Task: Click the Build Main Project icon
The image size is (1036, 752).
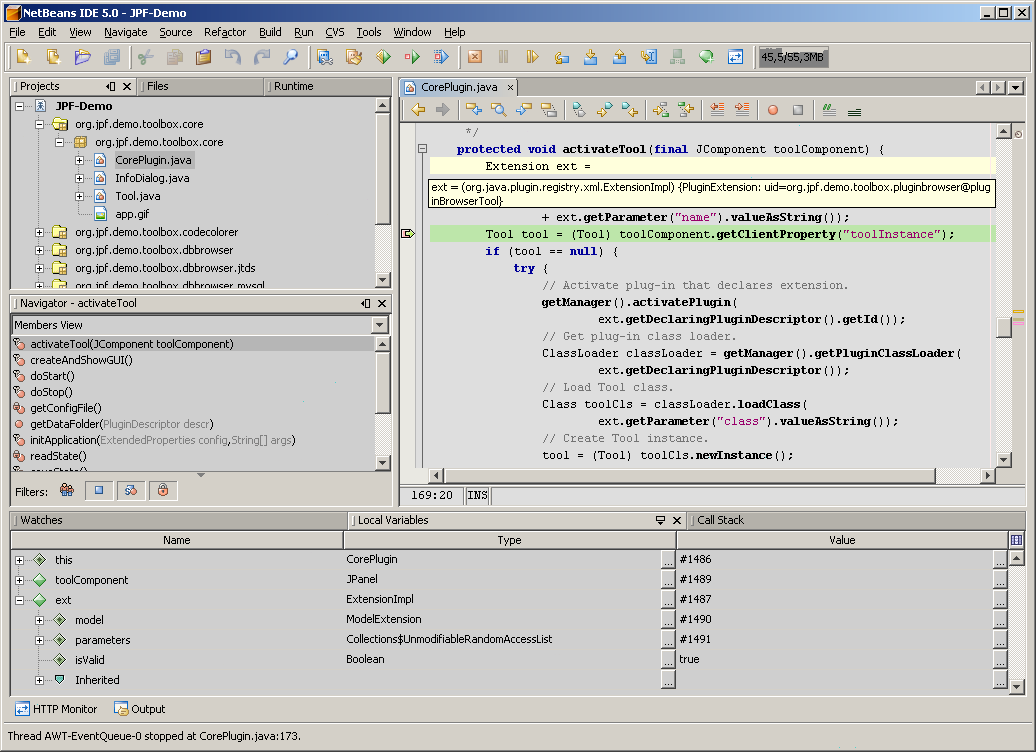Action: coord(324,57)
